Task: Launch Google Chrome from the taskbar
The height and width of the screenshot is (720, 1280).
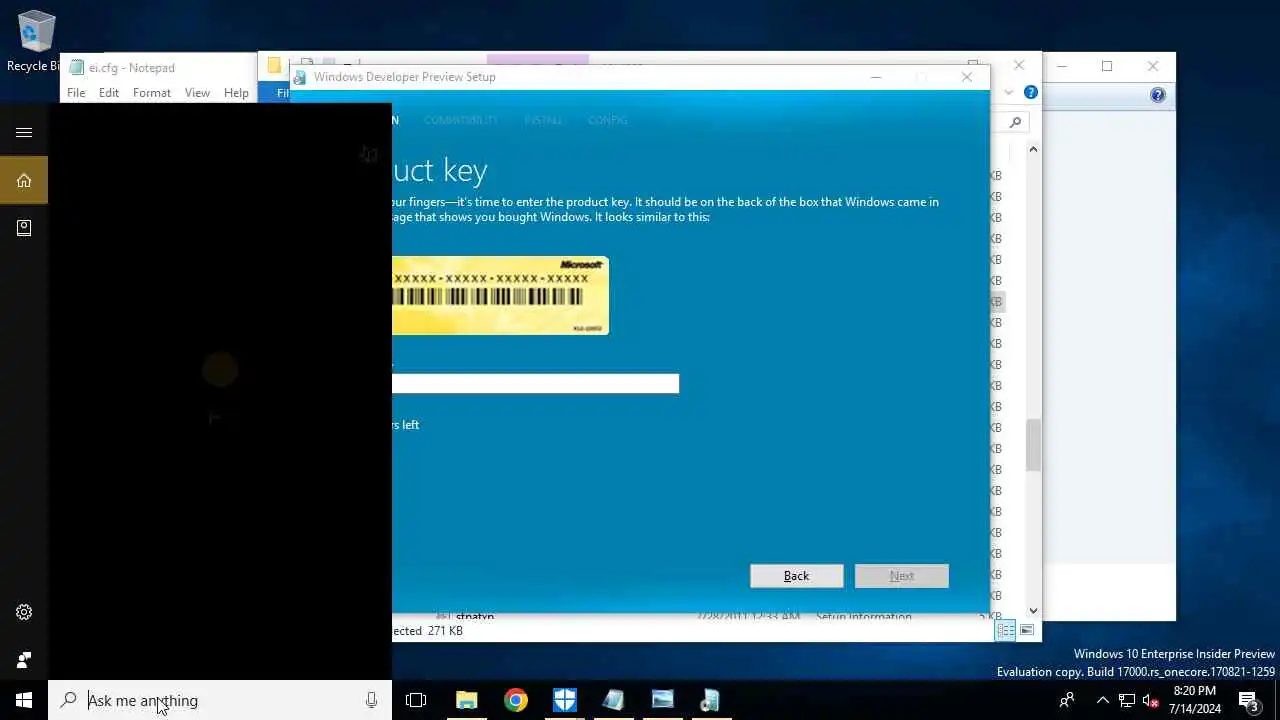Action: [515, 700]
